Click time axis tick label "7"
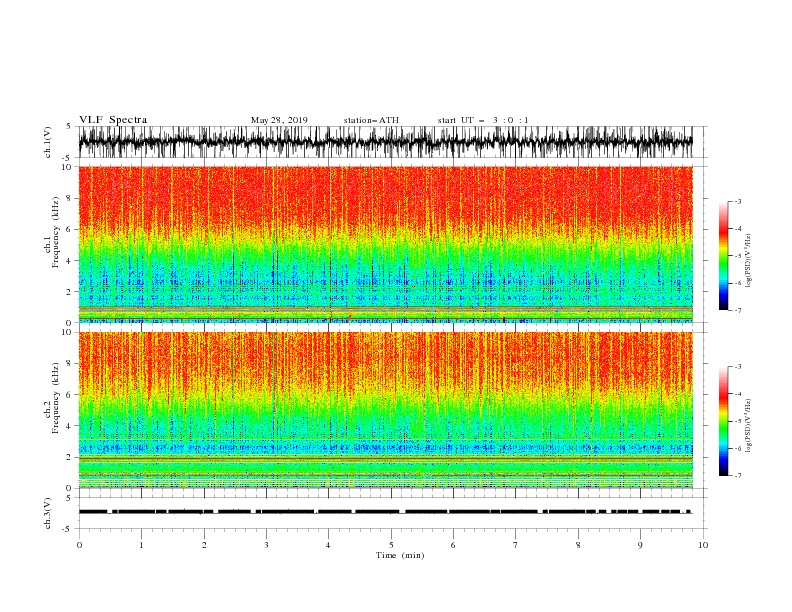 [x=515, y=545]
